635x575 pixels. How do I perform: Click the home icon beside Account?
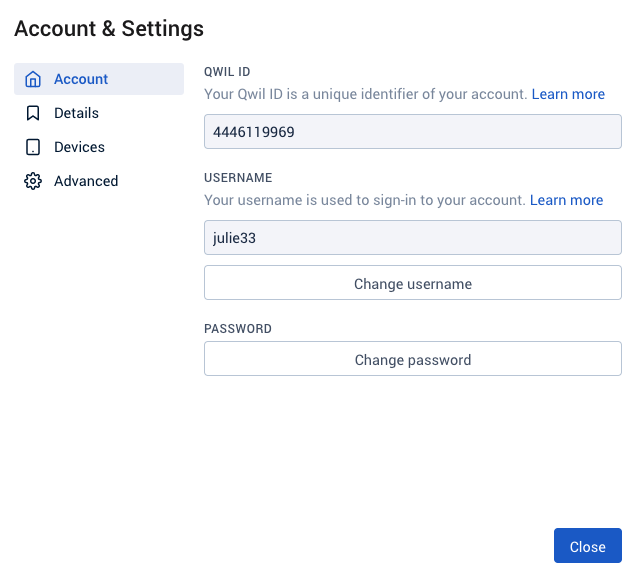[x=33, y=79]
